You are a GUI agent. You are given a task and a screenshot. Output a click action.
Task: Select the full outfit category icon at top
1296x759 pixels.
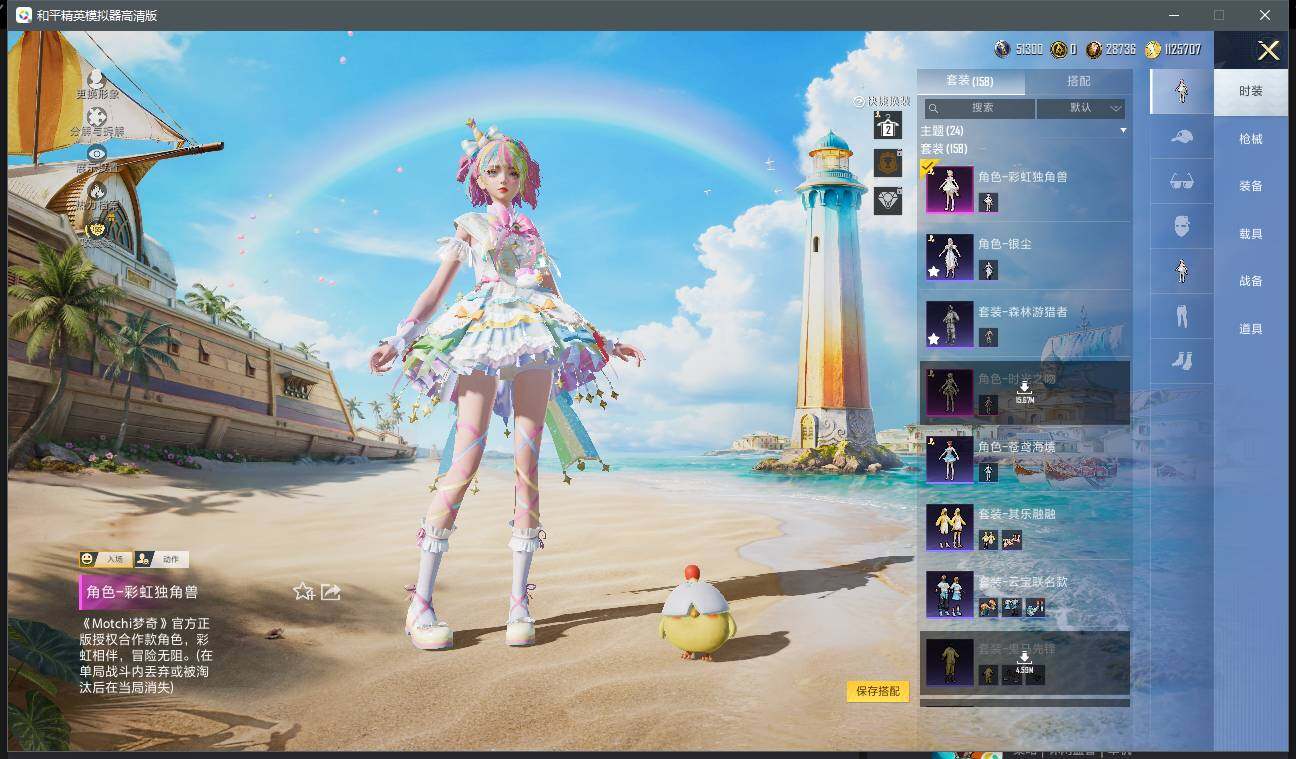point(1181,91)
